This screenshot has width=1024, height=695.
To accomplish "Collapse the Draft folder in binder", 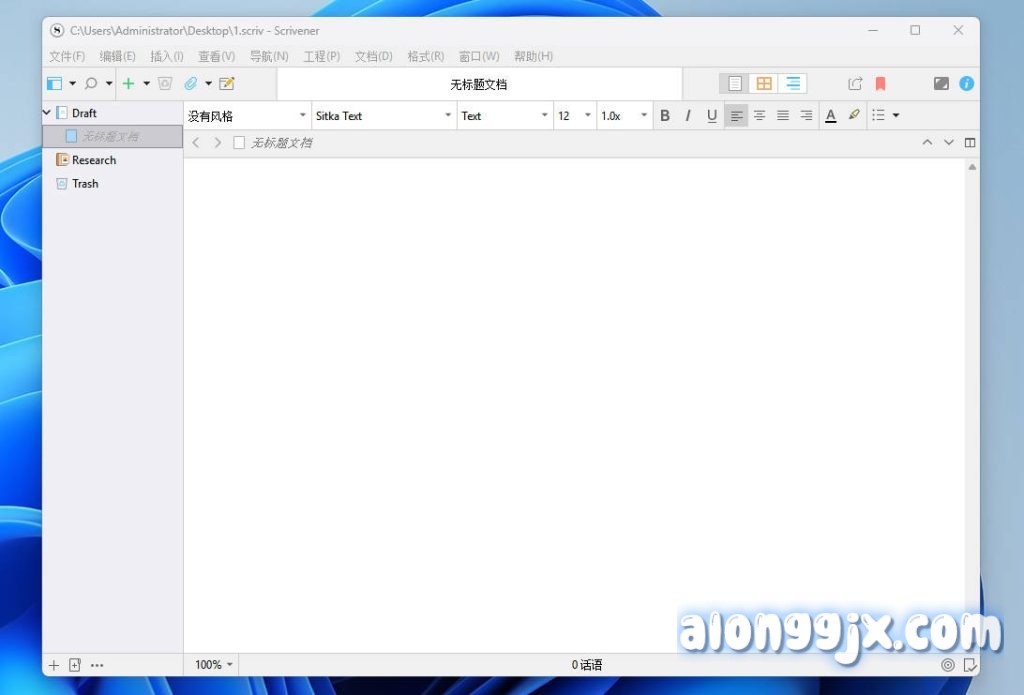I will coord(47,113).
